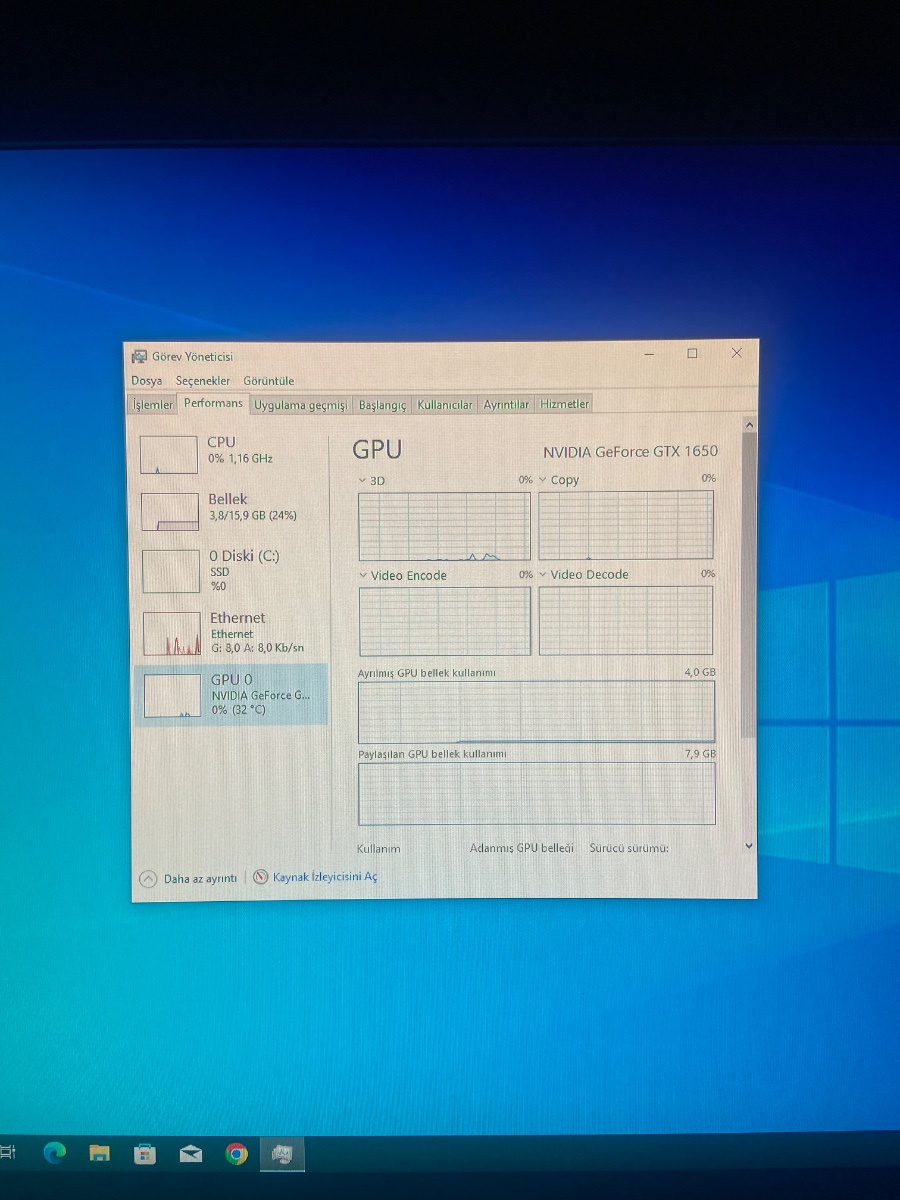900x1200 pixels.
Task: Click the Video Decode usage graph
Action: click(x=626, y=620)
